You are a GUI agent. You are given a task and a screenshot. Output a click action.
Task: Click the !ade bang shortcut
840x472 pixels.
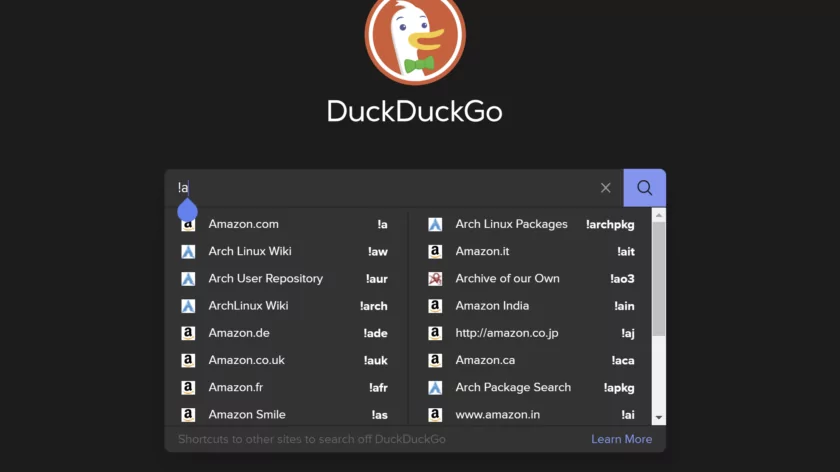(x=375, y=333)
